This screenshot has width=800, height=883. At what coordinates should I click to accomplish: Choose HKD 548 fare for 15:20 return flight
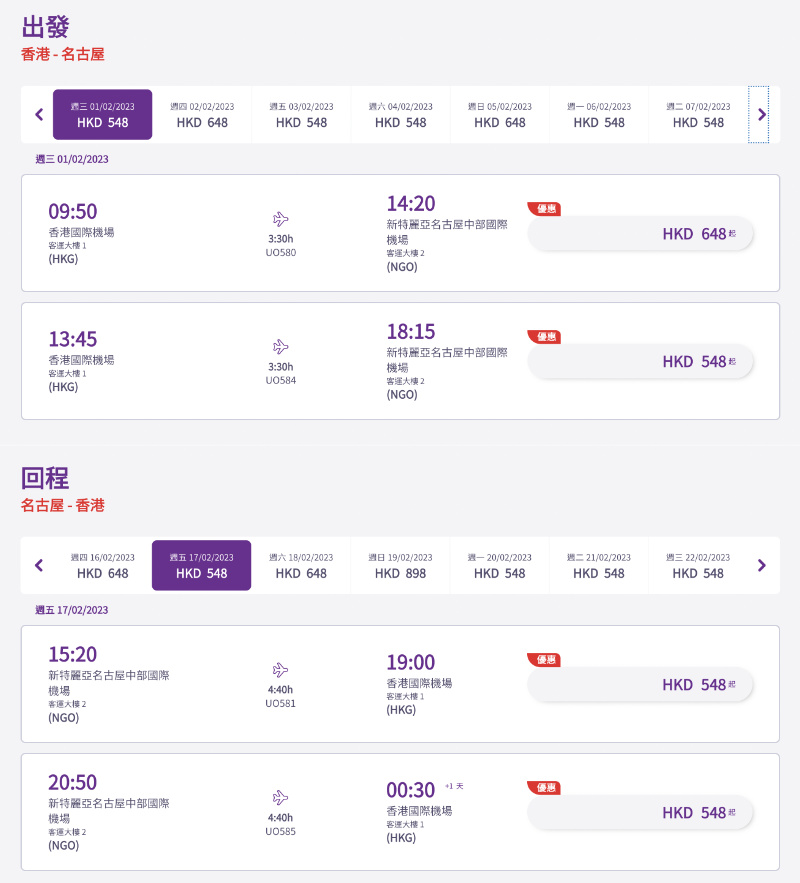640,685
